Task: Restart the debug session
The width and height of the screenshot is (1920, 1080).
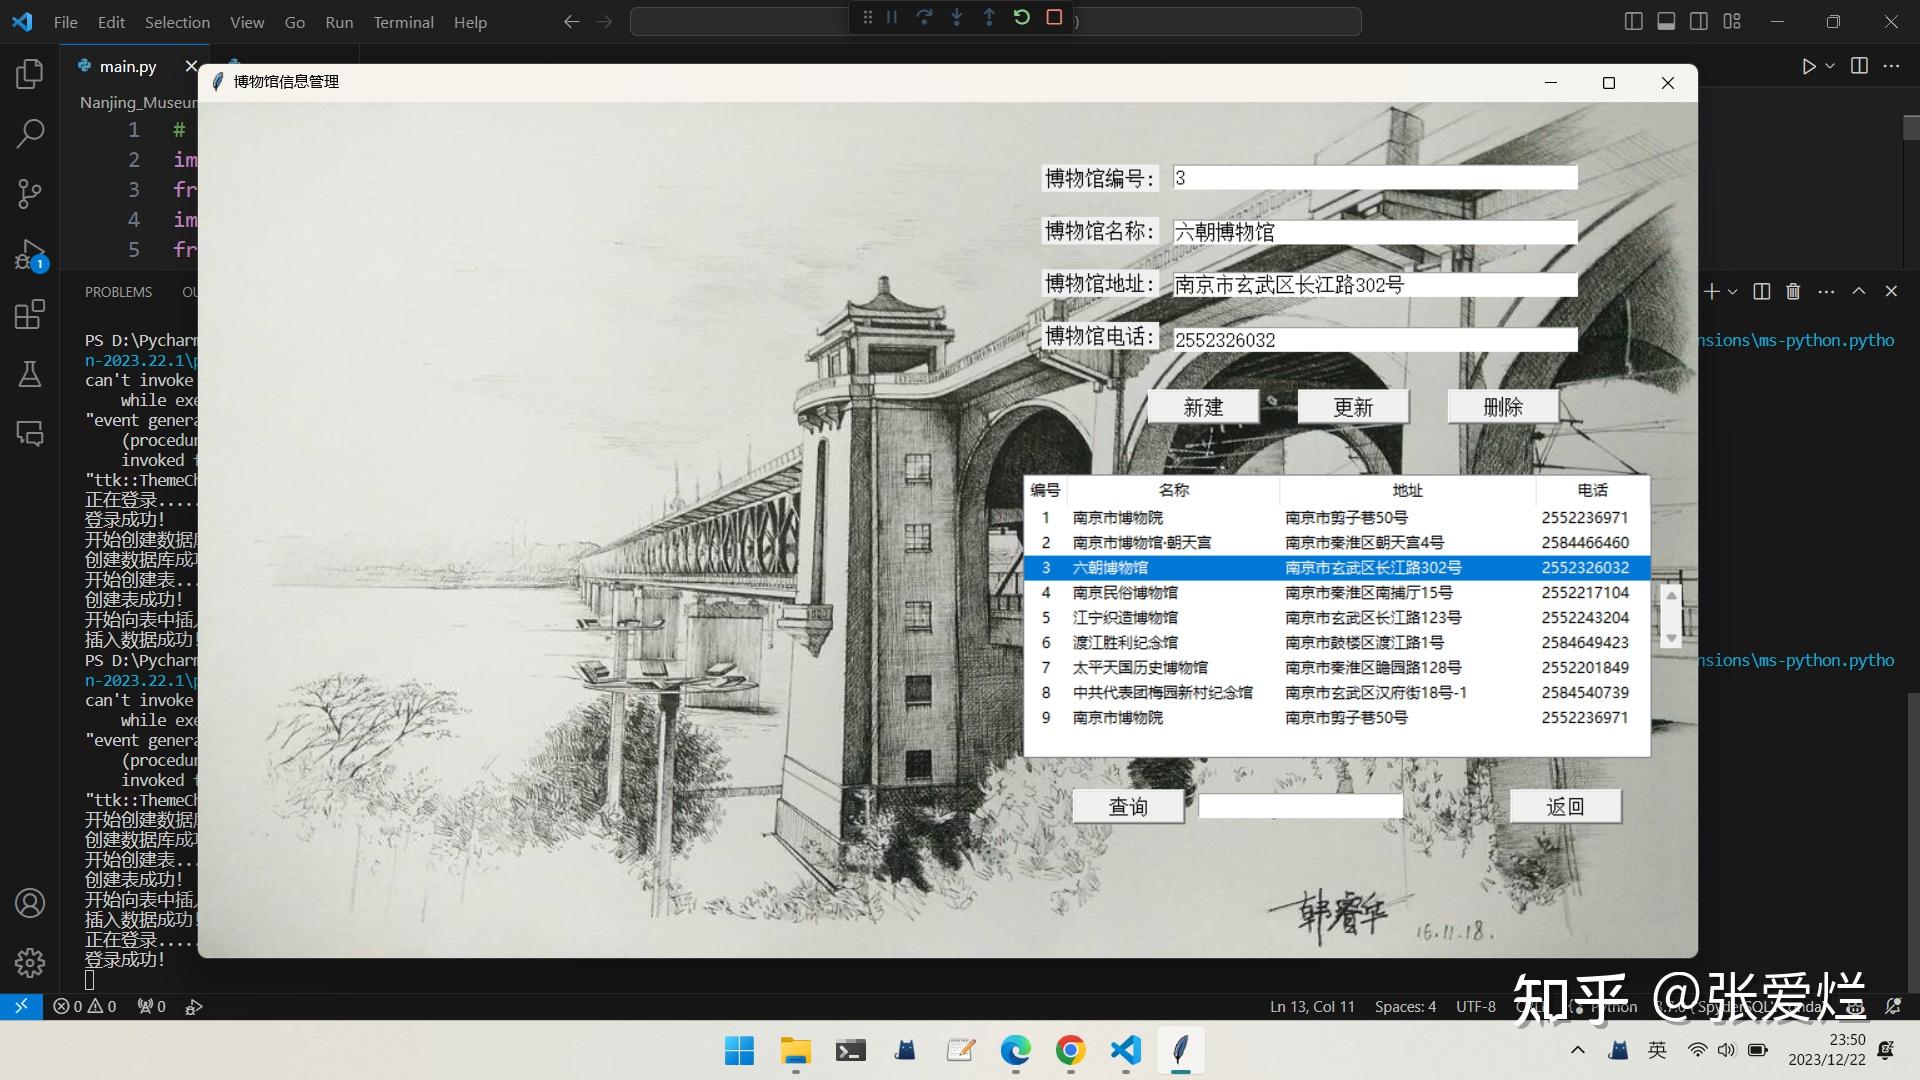Action: [x=1021, y=17]
